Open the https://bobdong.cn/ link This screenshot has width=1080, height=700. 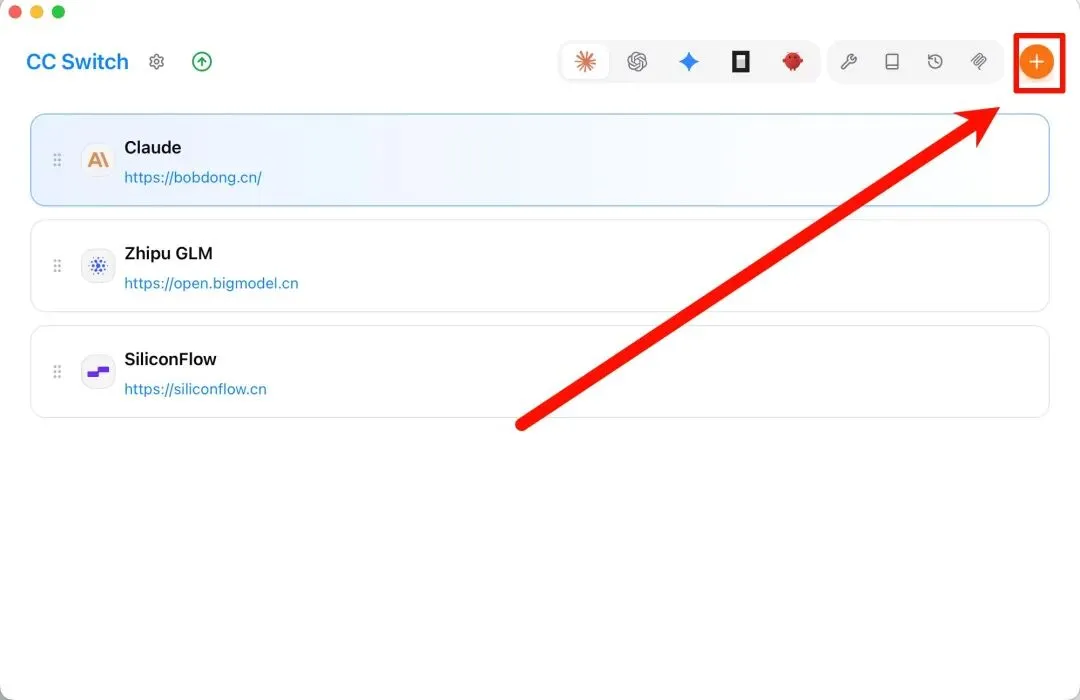pos(193,177)
